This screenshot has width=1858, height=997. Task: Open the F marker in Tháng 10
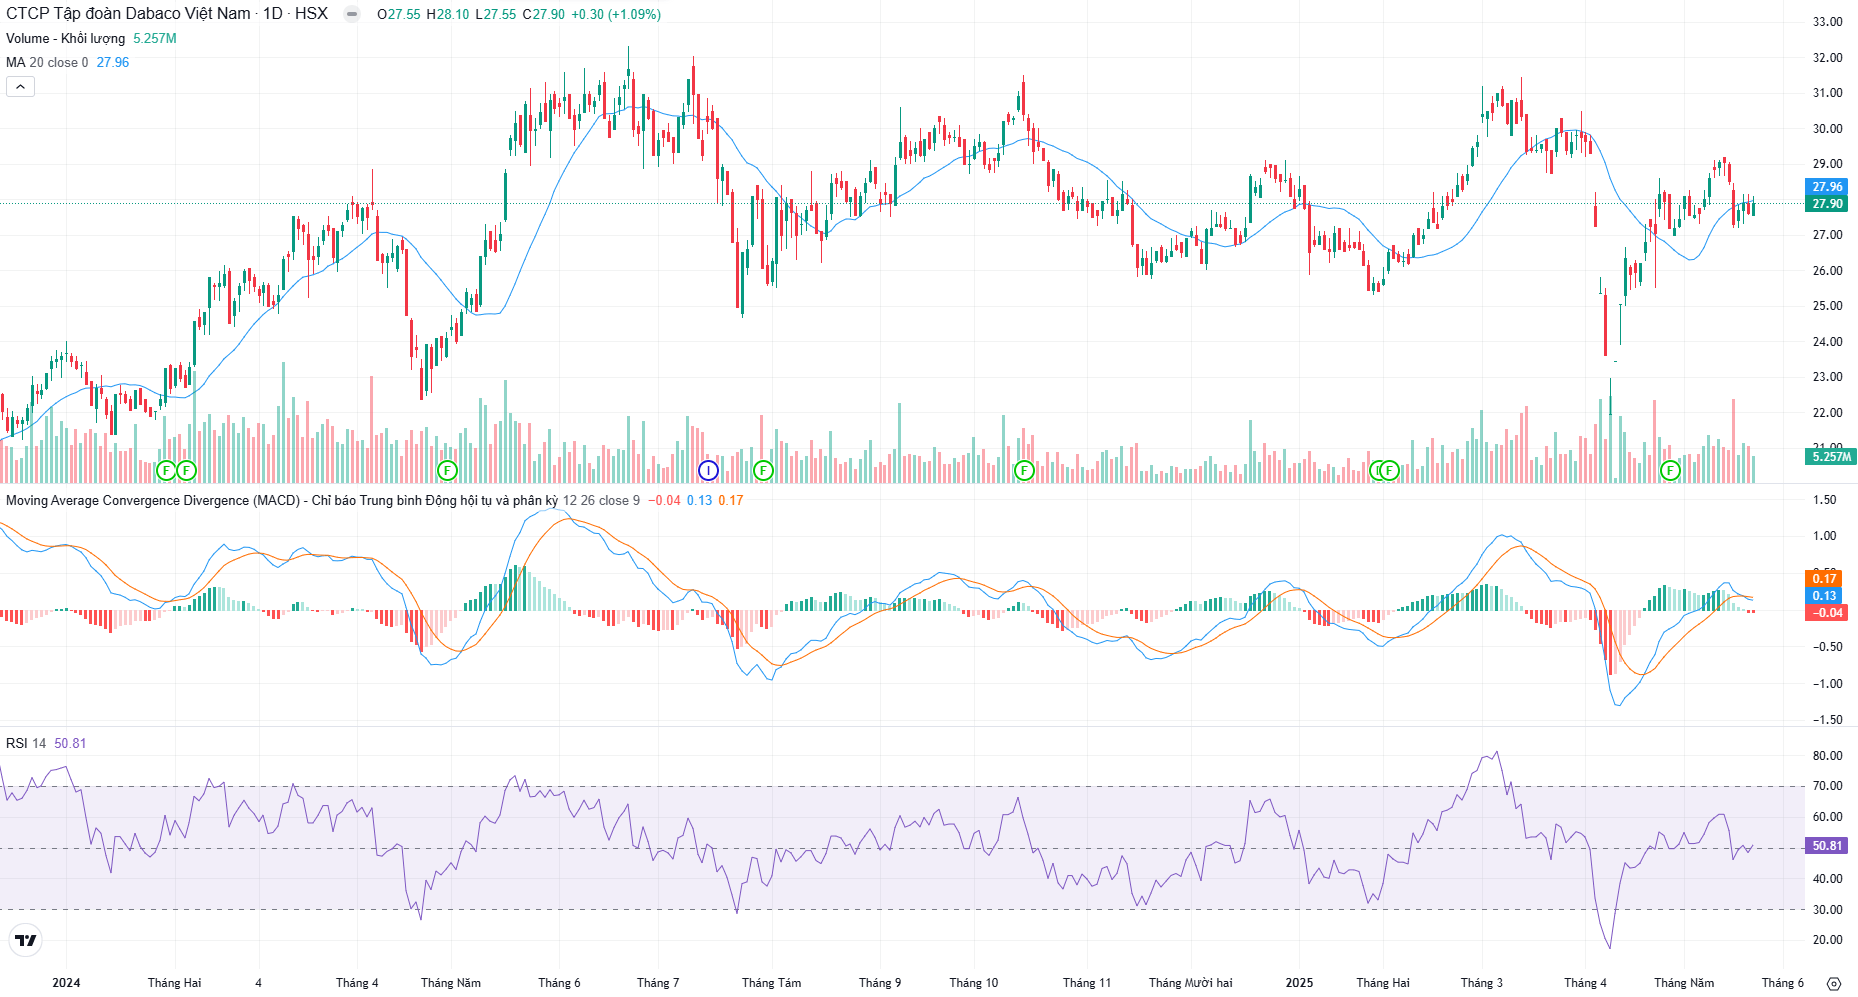click(x=1024, y=470)
